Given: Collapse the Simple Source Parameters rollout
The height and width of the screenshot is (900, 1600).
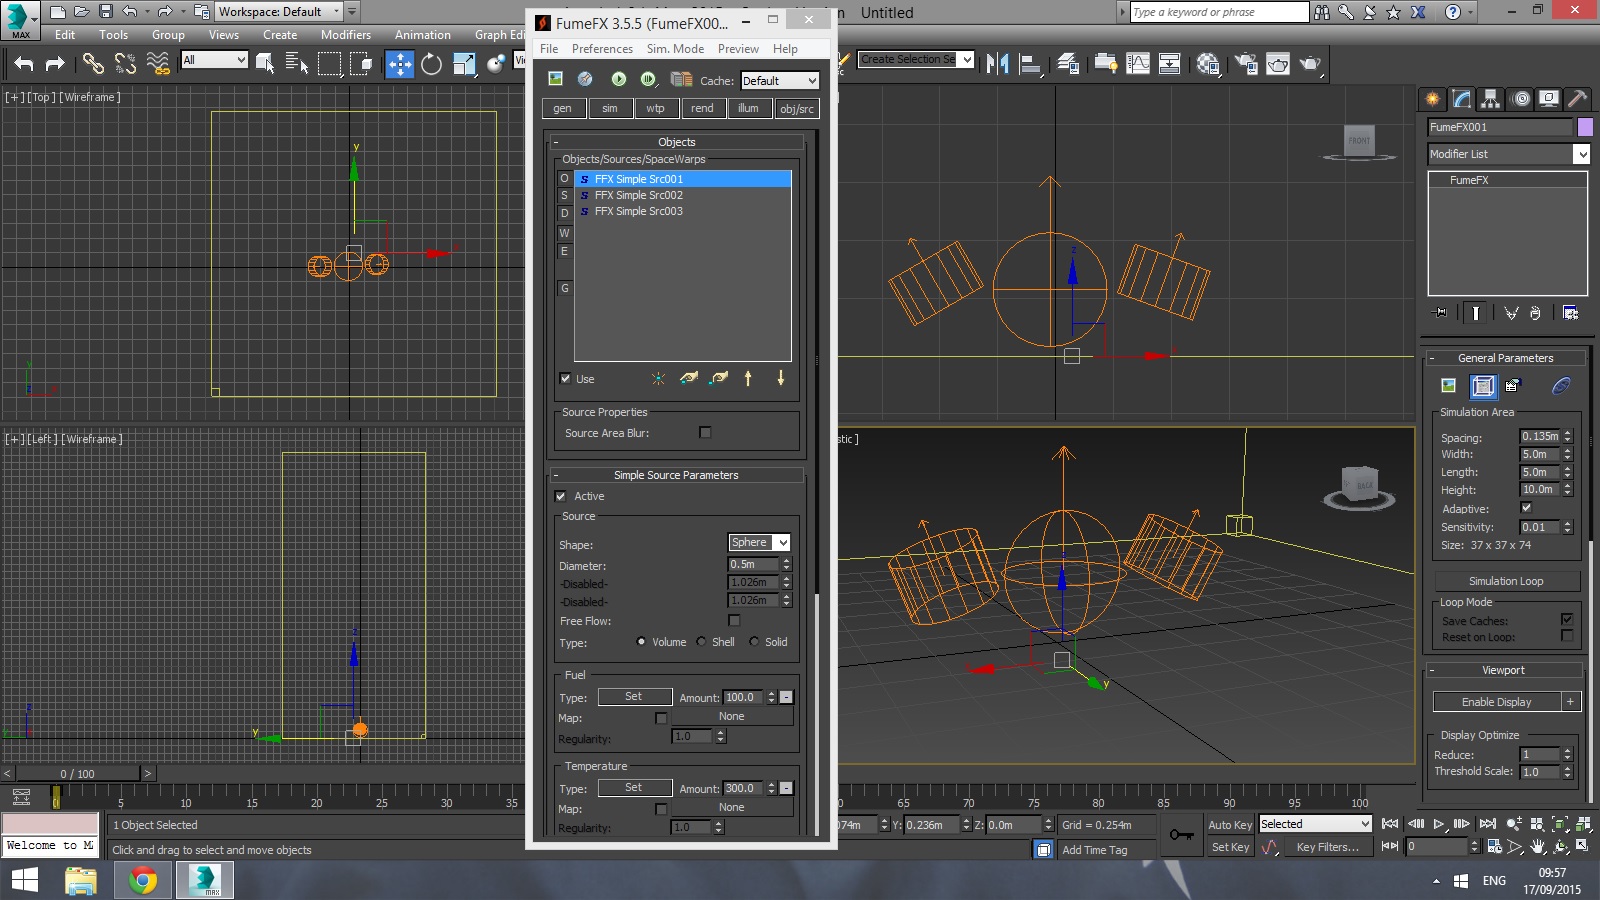Looking at the screenshot, I should [x=676, y=475].
